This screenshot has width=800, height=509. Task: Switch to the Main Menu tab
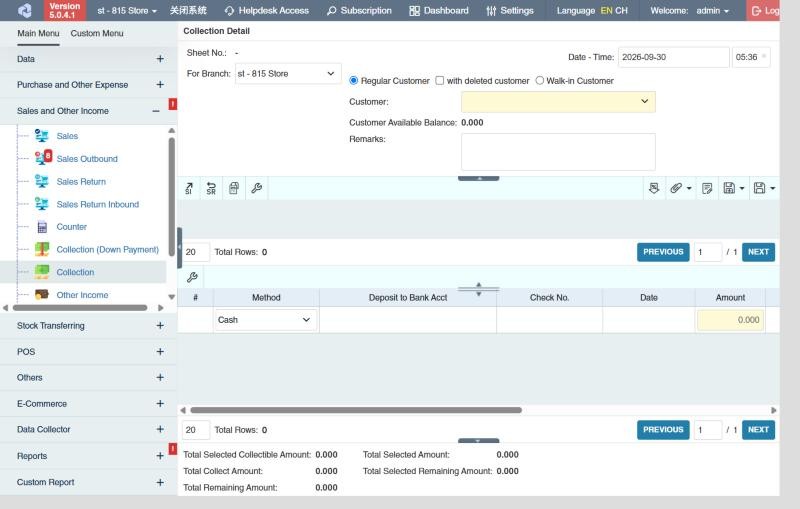pyautogui.click(x=38, y=33)
